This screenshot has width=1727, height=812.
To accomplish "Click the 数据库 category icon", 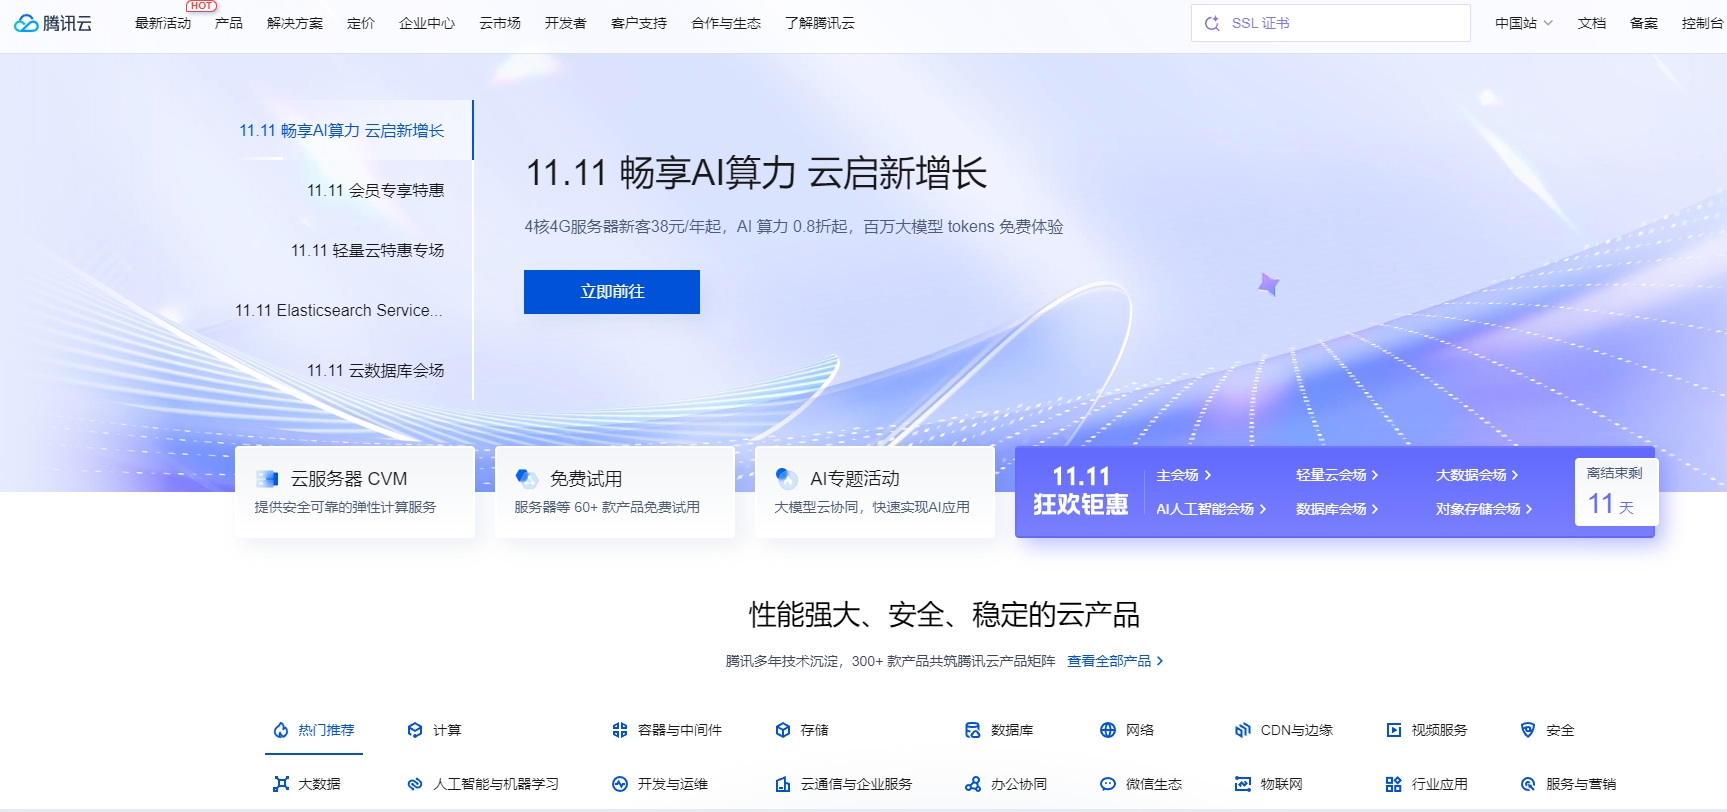I will click(973, 730).
